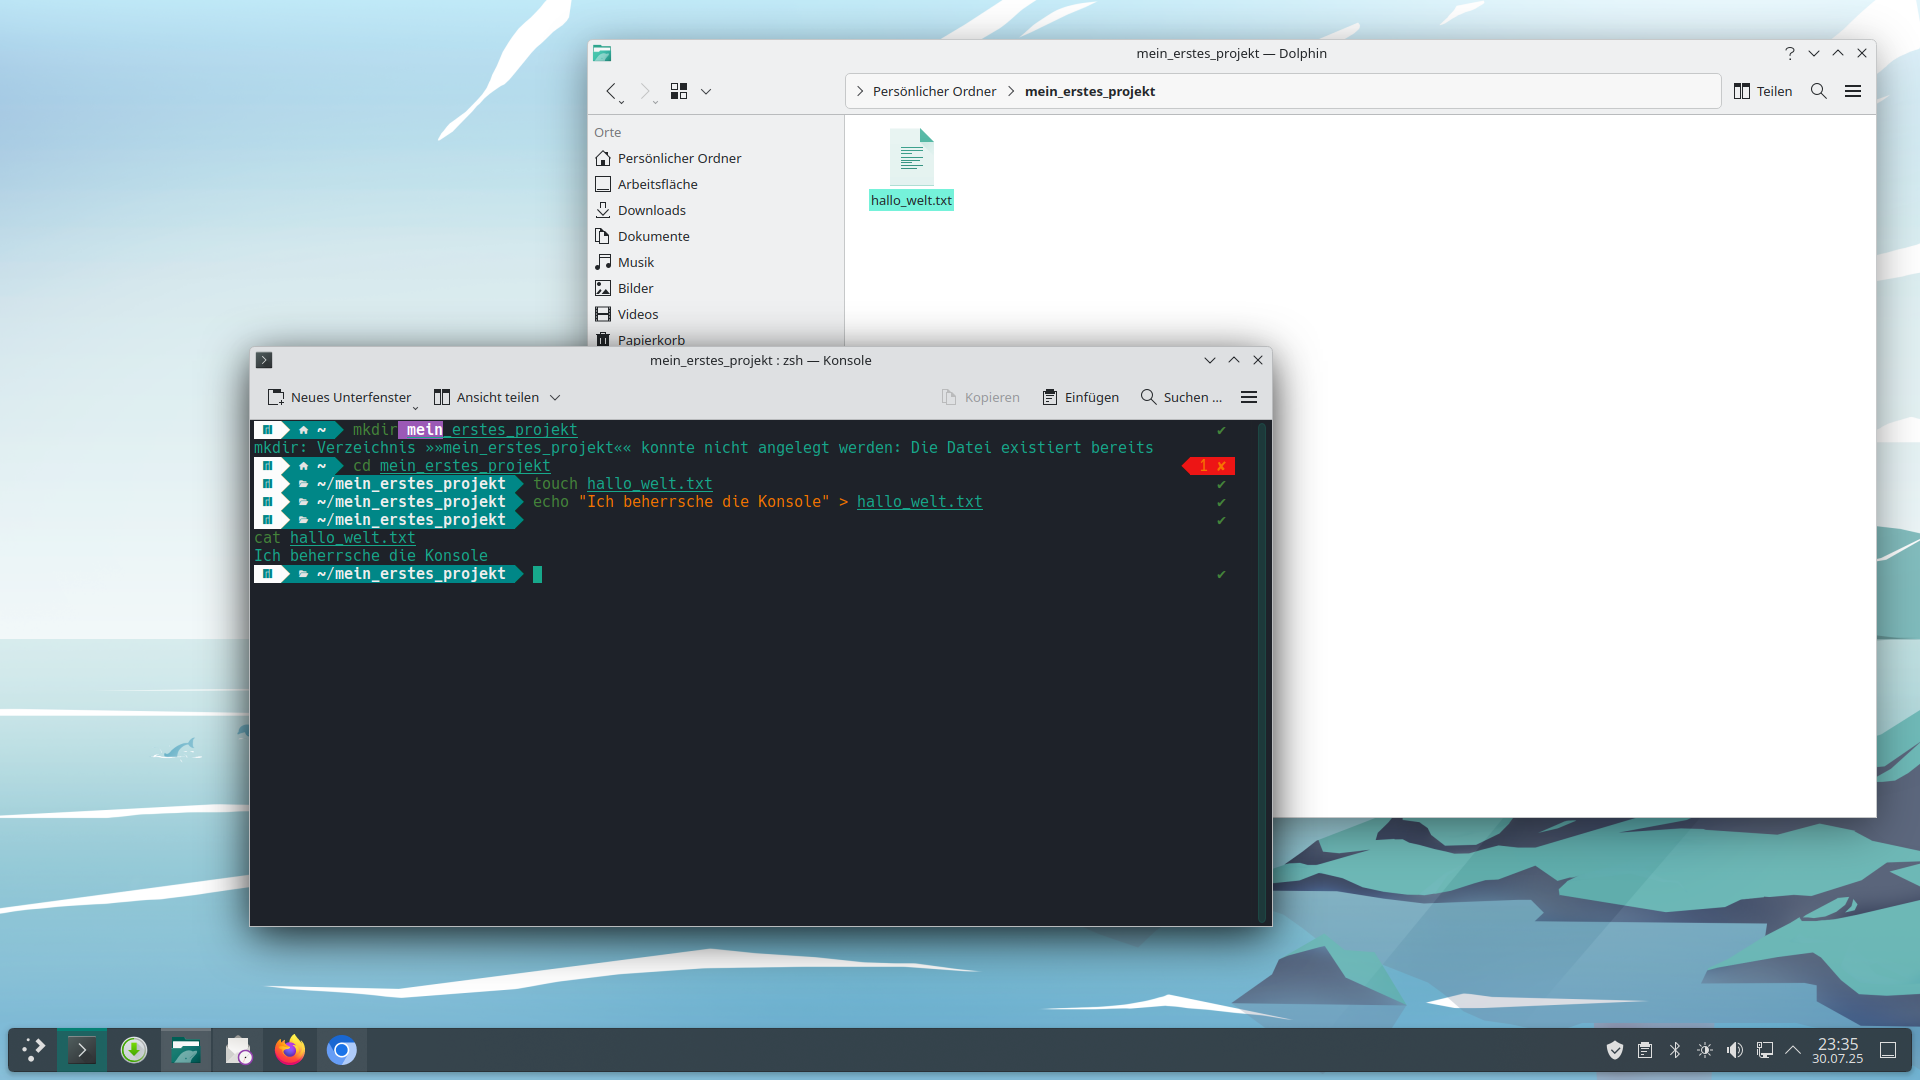Open Dolphin title bar dropdown arrow

(1814, 53)
